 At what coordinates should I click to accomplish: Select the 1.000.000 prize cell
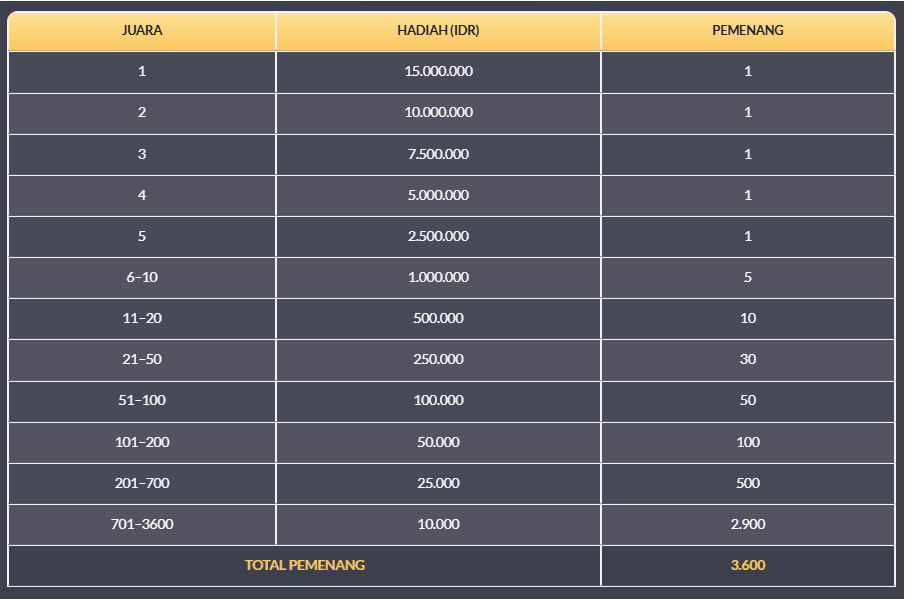pos(438,277)
